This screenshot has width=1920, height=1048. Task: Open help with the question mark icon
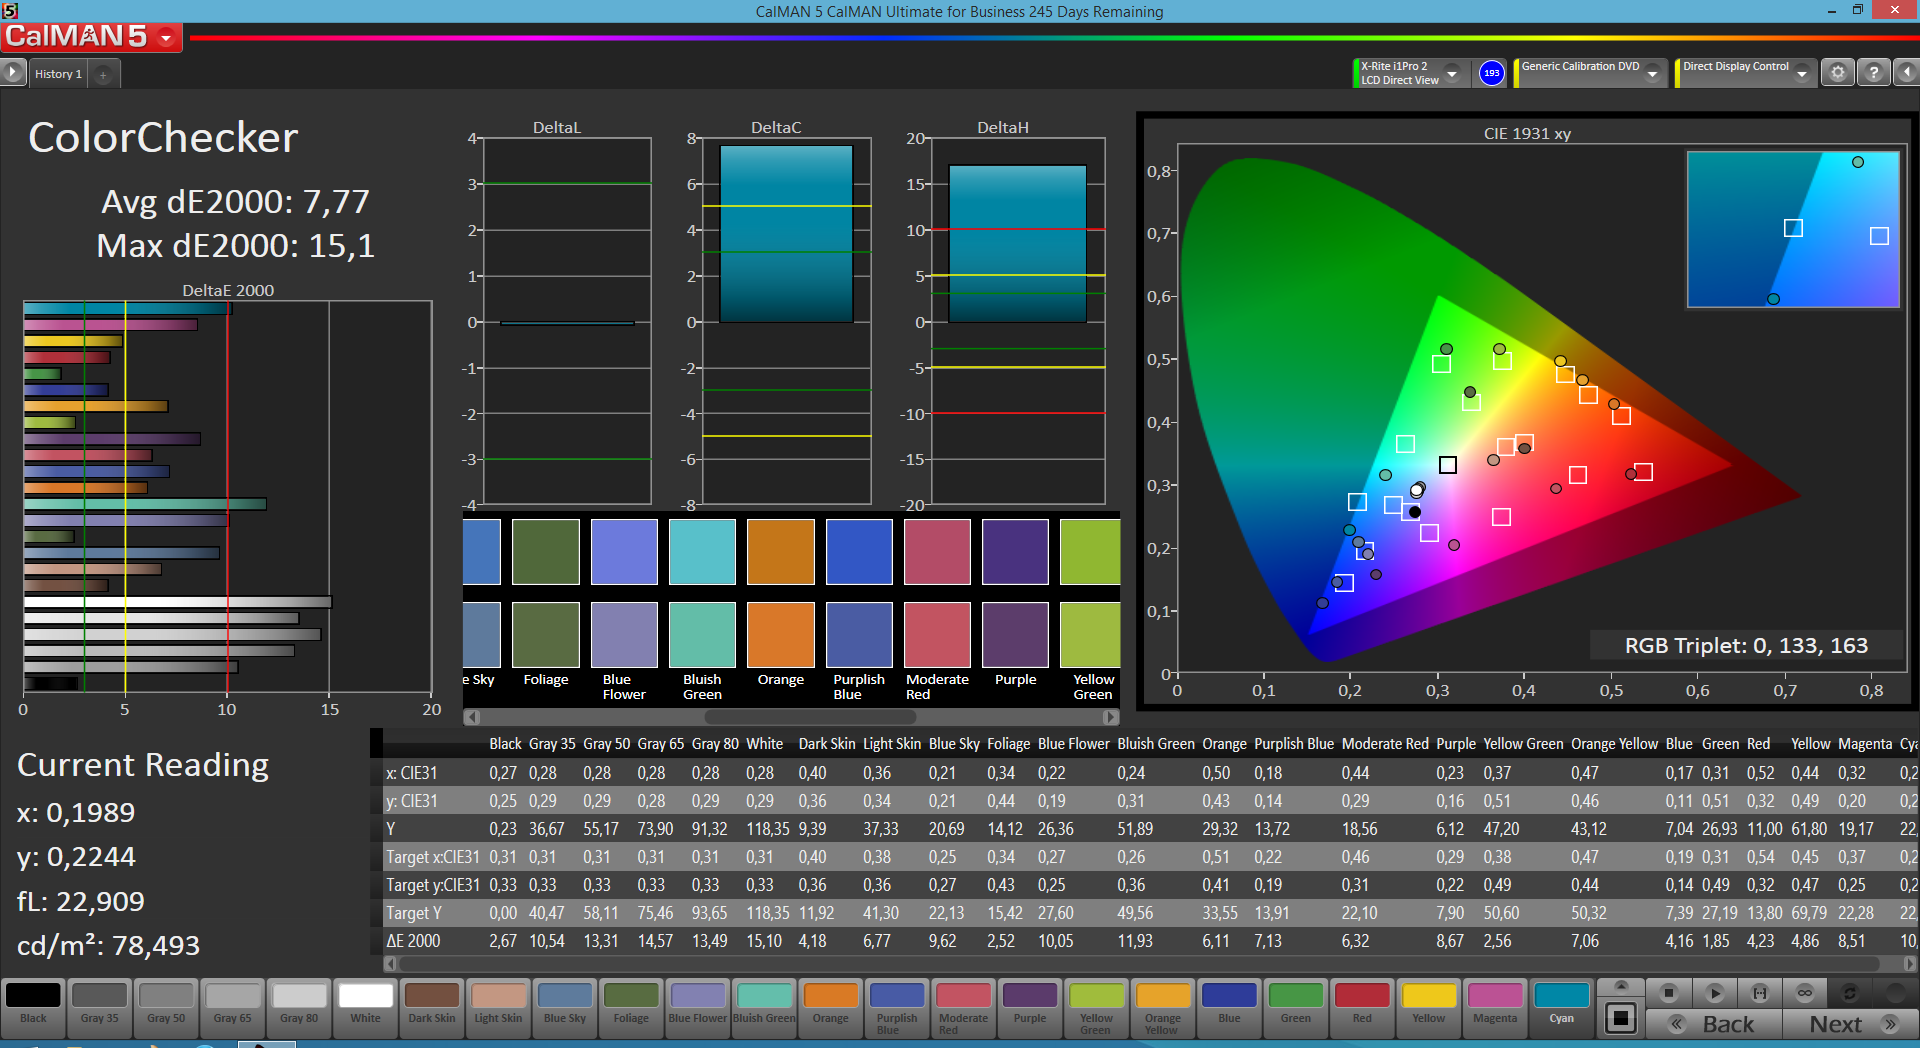click(1874, 73)
